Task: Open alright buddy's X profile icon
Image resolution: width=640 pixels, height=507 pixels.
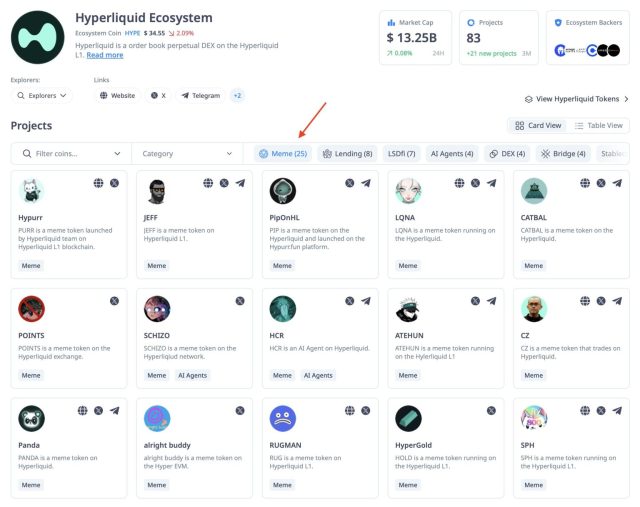Action: 240,410
